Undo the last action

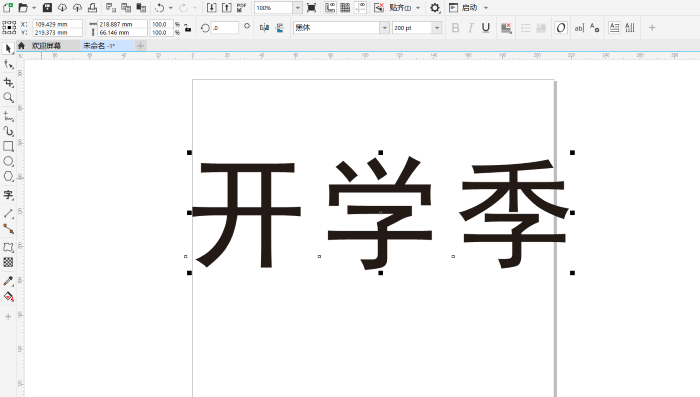159,8
